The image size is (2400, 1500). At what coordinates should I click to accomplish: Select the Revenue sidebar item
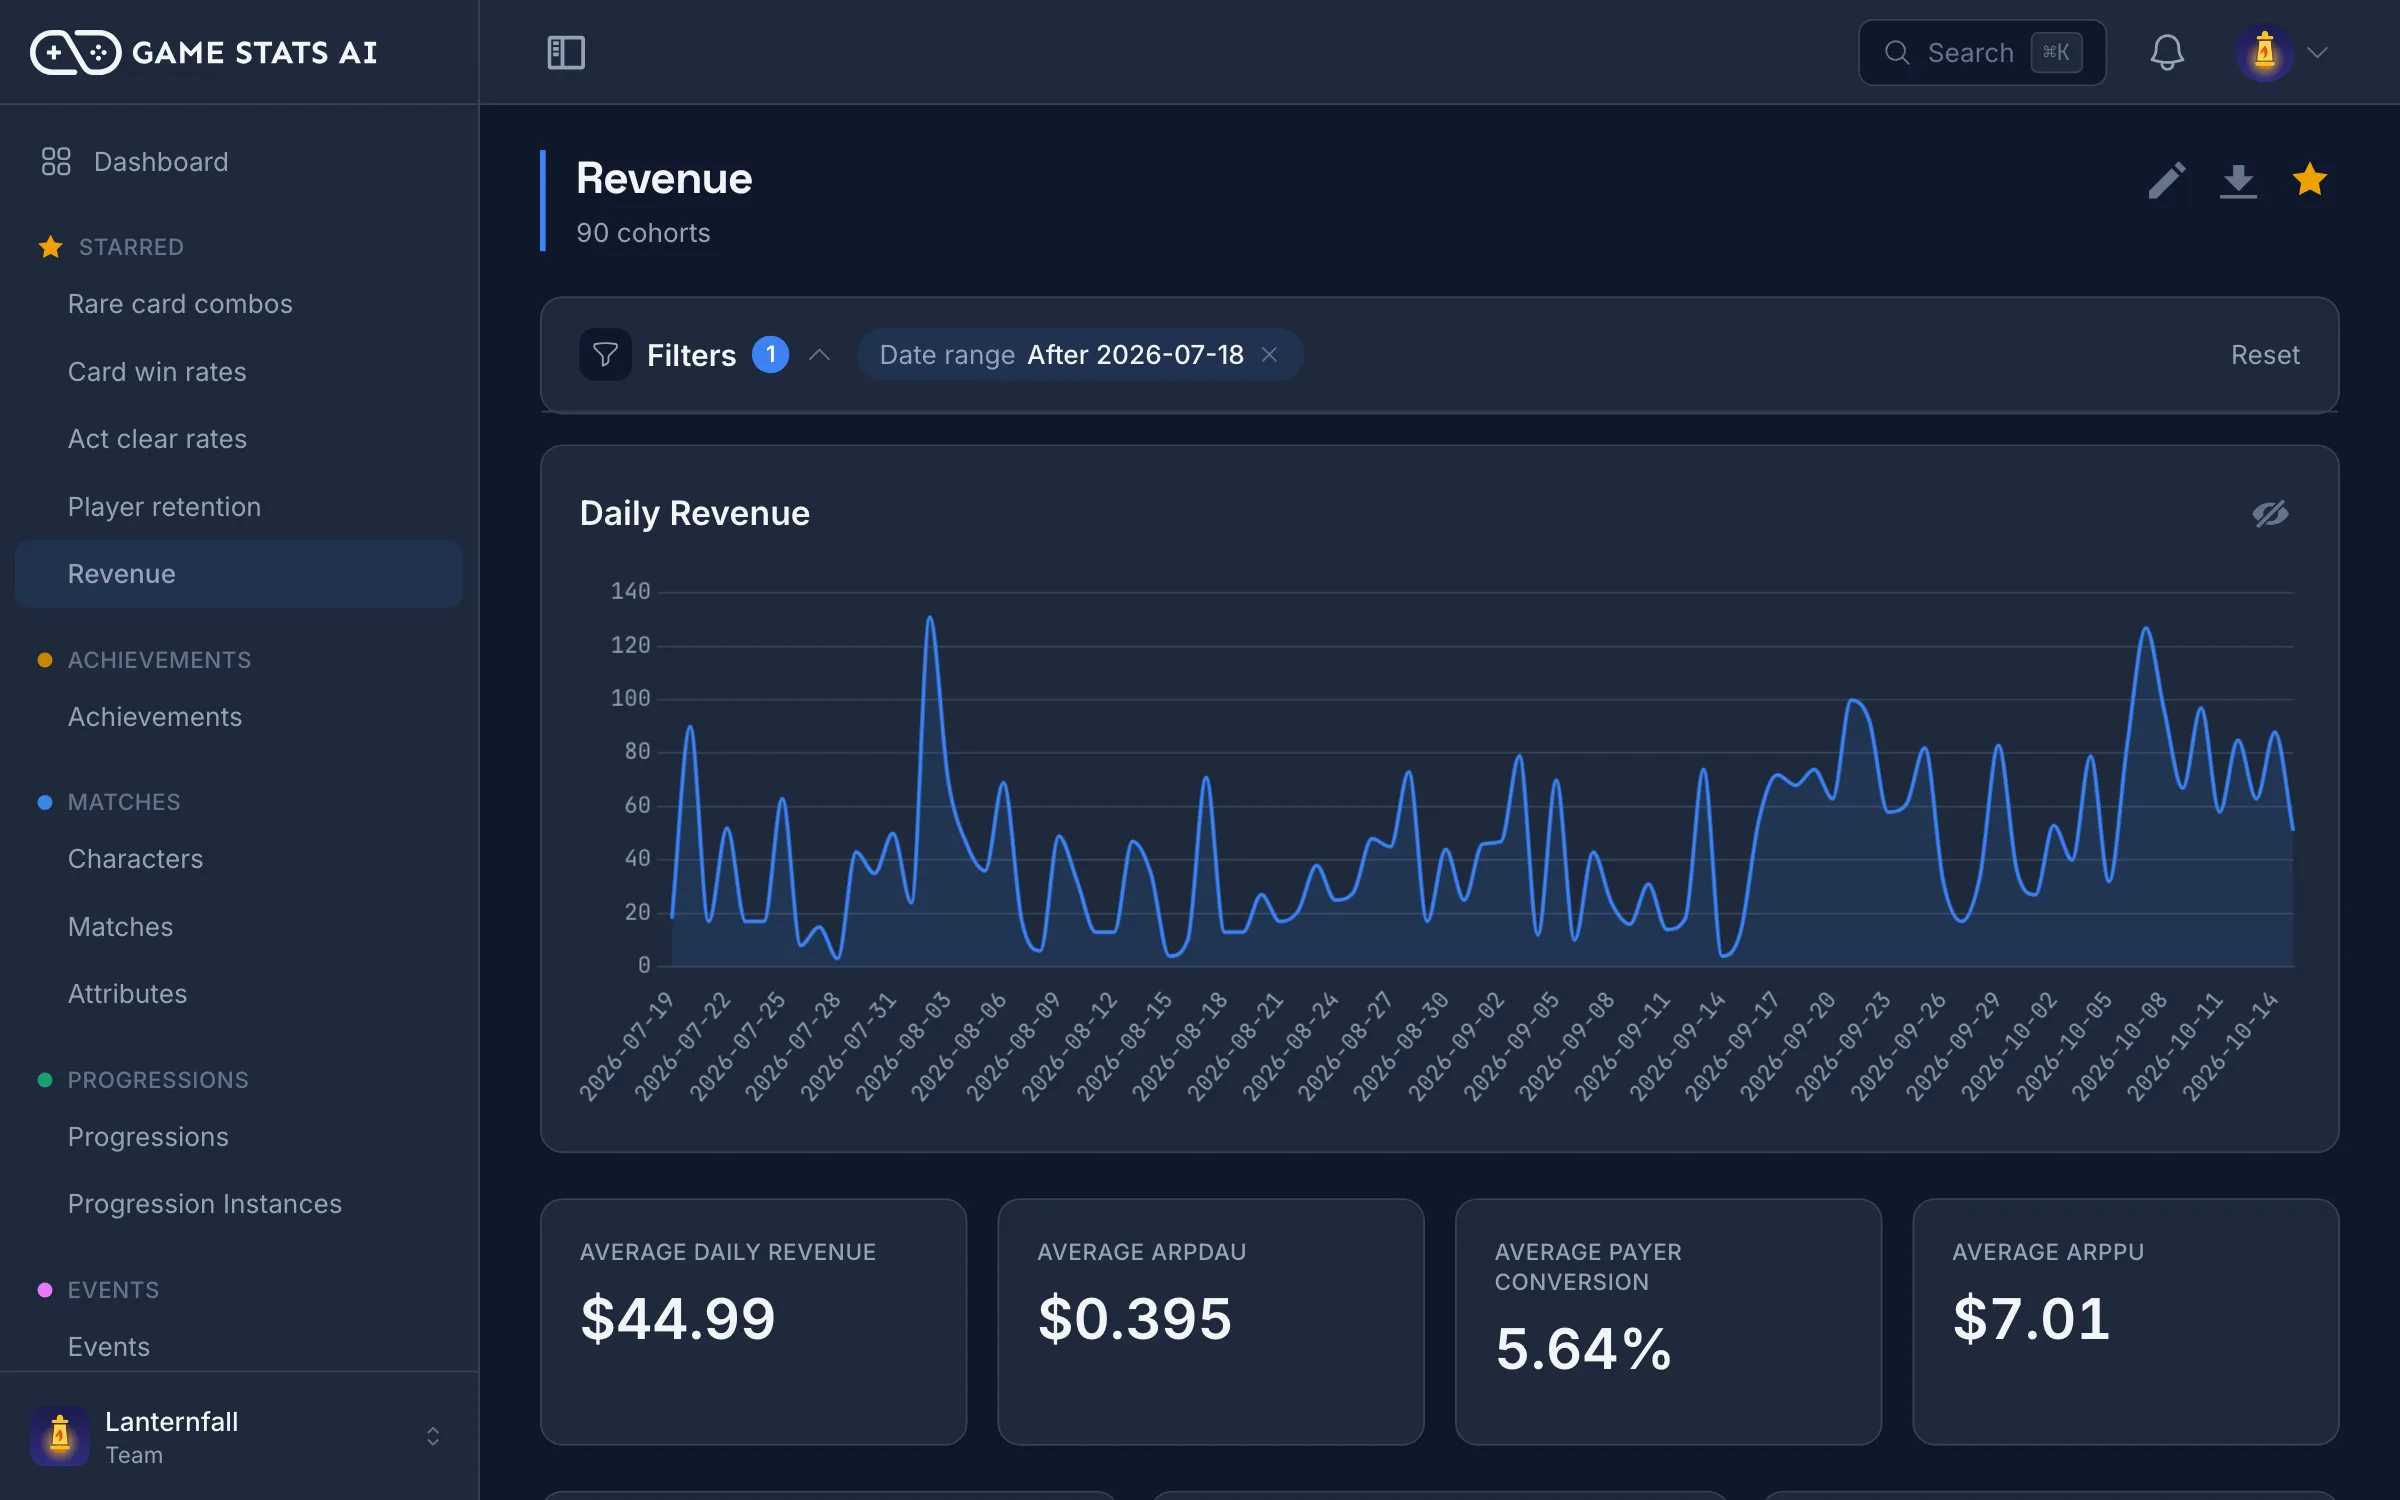click(239, 574)
